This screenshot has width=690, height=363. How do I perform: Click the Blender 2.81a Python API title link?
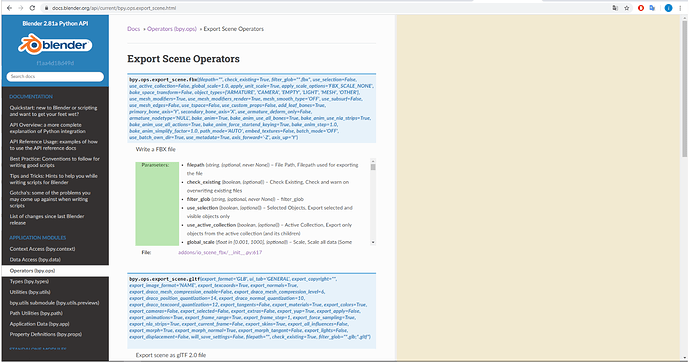click(55, 23)
